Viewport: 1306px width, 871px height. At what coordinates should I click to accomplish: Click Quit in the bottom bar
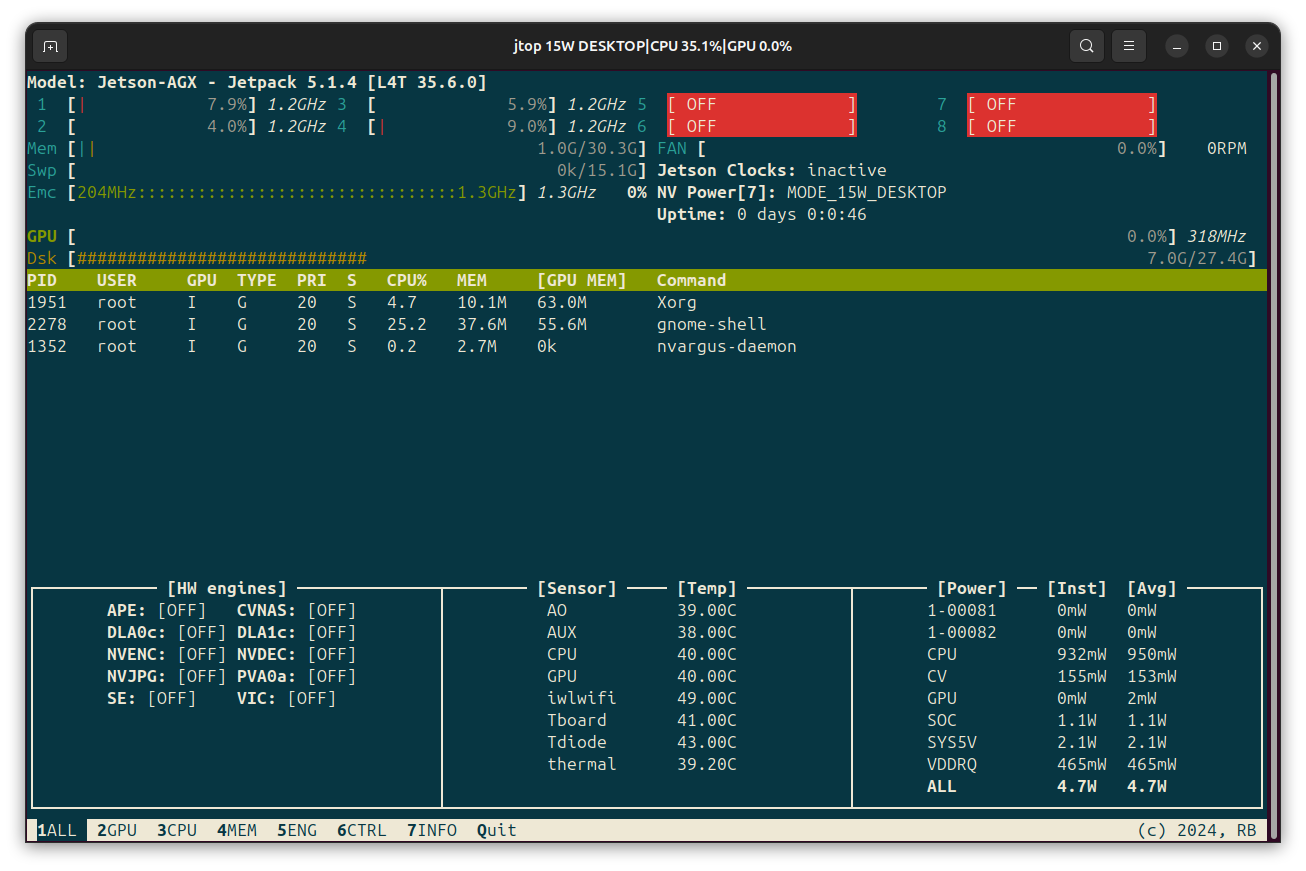497,830
